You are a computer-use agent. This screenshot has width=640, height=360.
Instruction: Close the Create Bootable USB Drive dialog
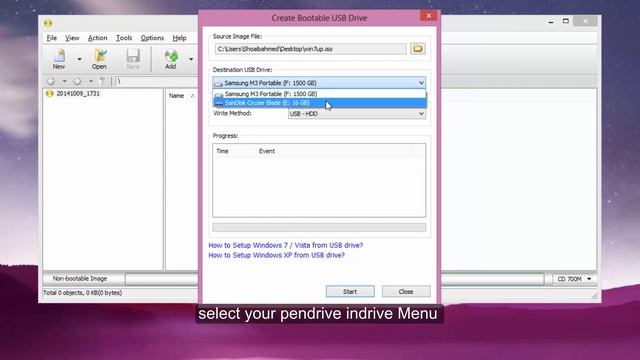(x=429, y=16)
